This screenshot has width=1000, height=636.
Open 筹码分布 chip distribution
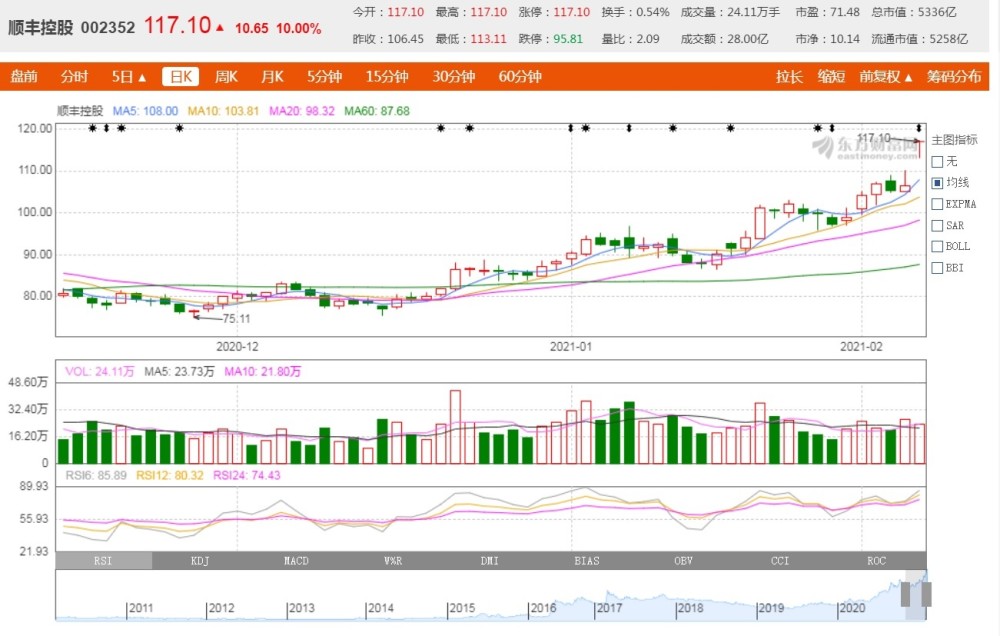click(953, 77)
